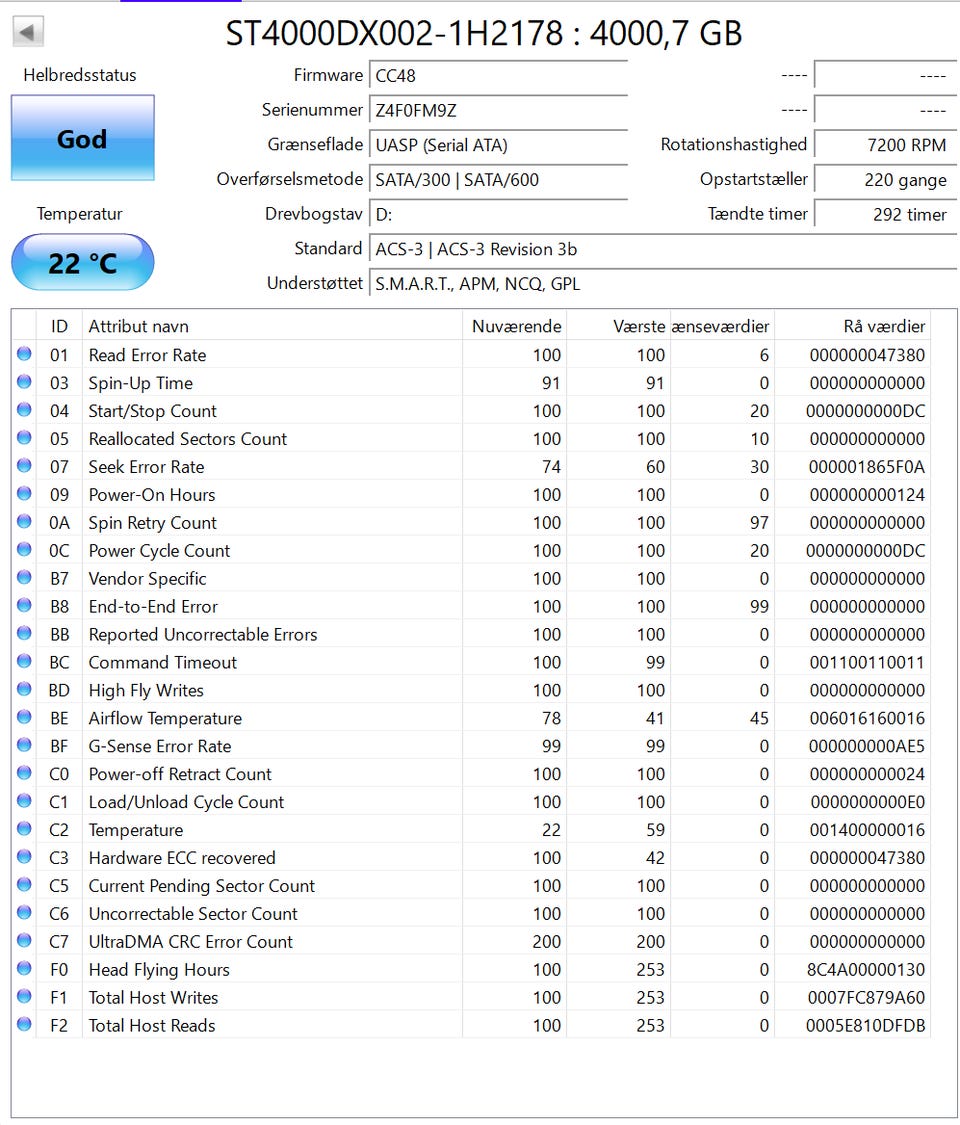Click the status icon next to Power-On Hours
Viewport: 960px width, 1125px height.
click(x=24, y=494)
